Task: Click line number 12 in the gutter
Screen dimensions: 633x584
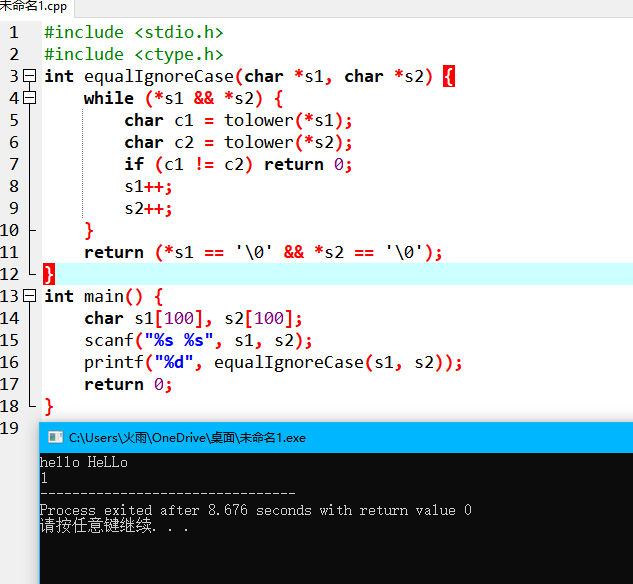Action: [9, 274]
